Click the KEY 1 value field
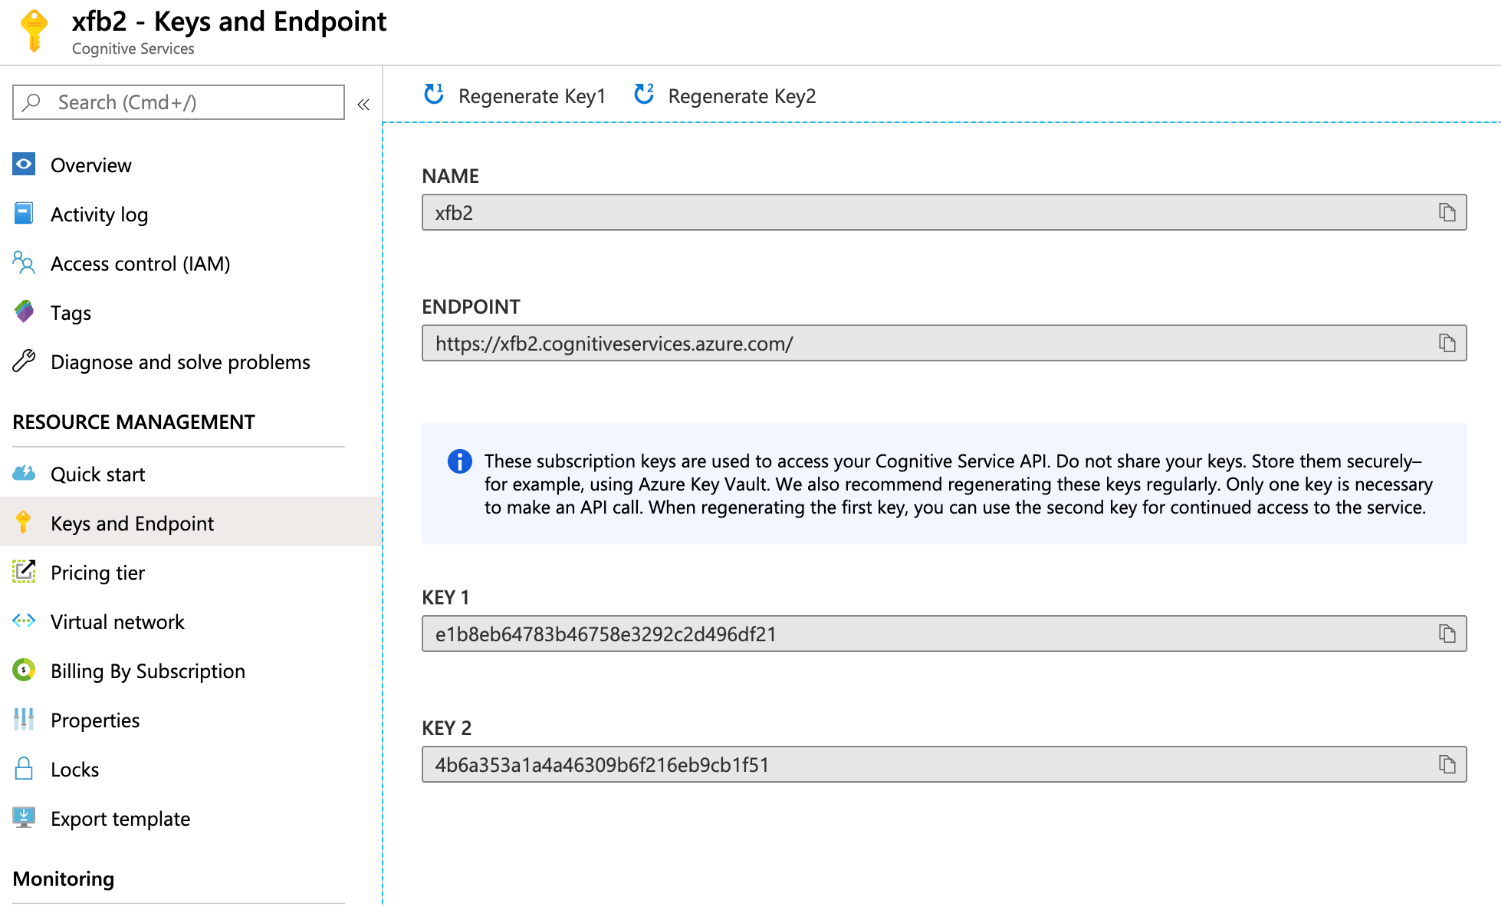 point(944,633)
